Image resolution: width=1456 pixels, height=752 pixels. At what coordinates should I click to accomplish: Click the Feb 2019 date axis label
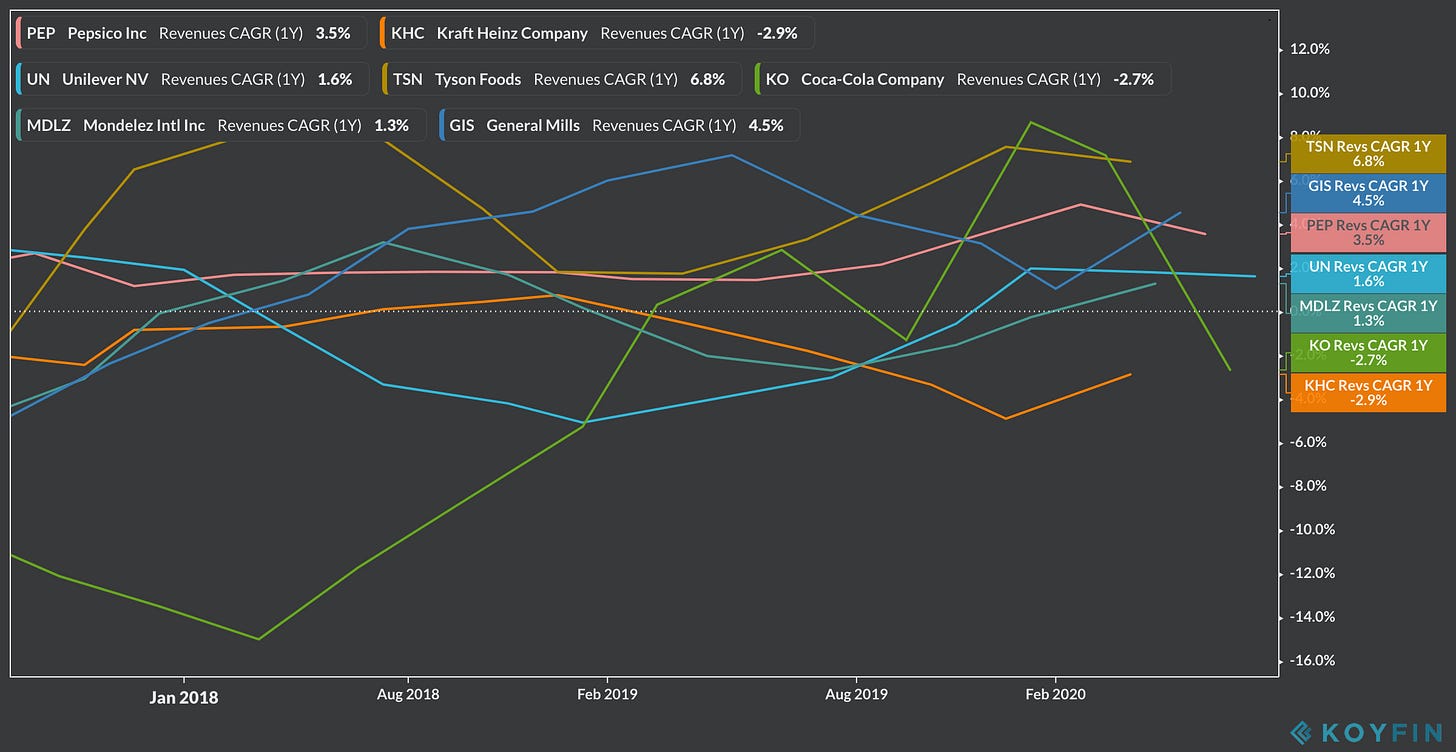[x=607, y=694]
